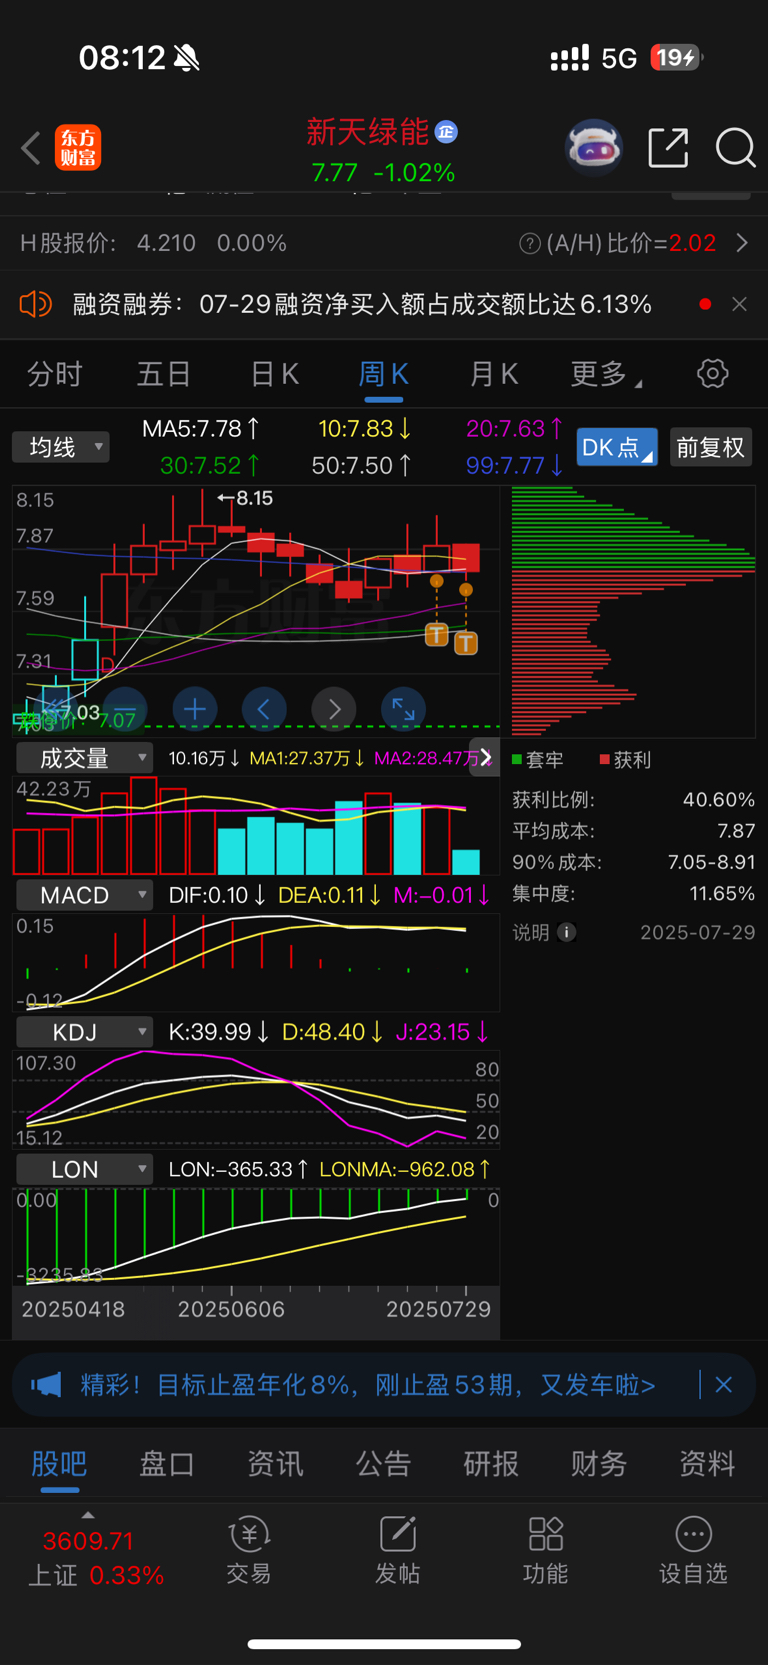This screenshot has height=1665, width=769.
Task: Select the 集中度 11.65% value
Action: pyautogui.click(x=722, y=893)
